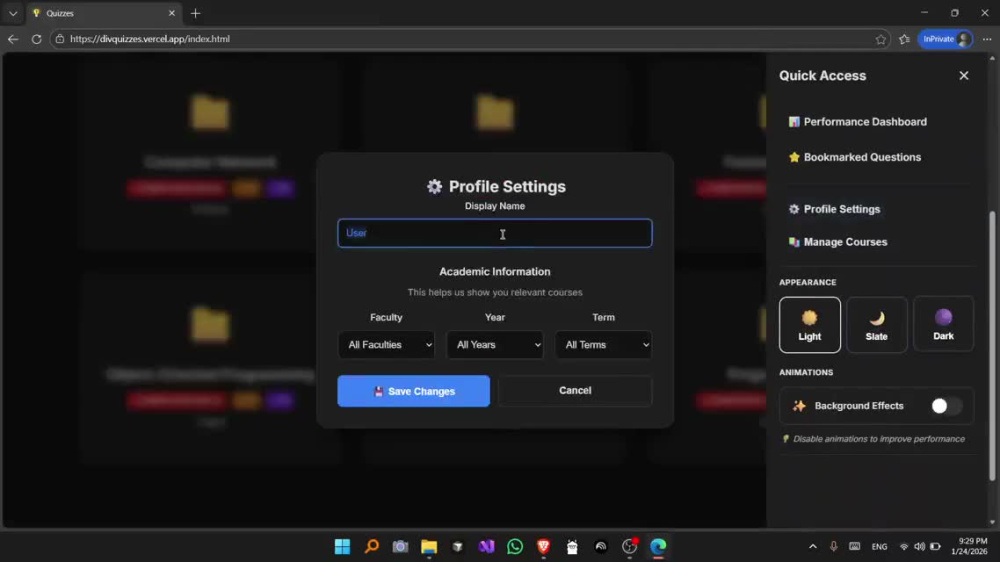This screenshot has width=1000, height=562.
Task: Click the taskbar clock and date
Action: 969,546
